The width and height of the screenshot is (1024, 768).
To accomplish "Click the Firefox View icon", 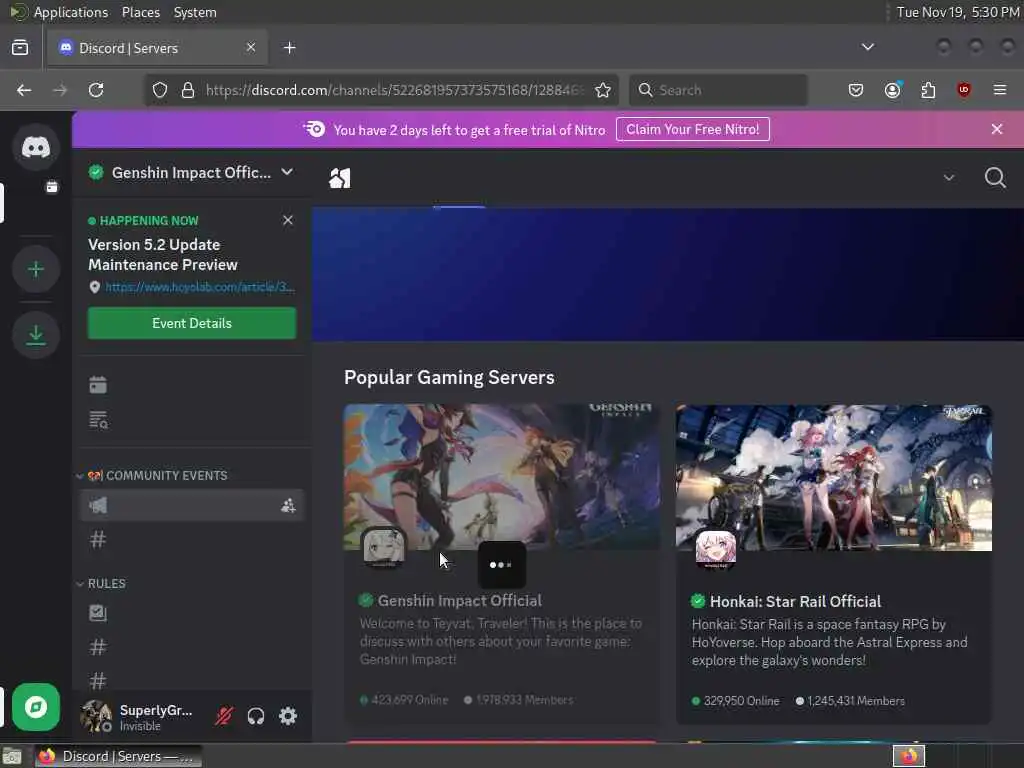I will click(20, 48).
